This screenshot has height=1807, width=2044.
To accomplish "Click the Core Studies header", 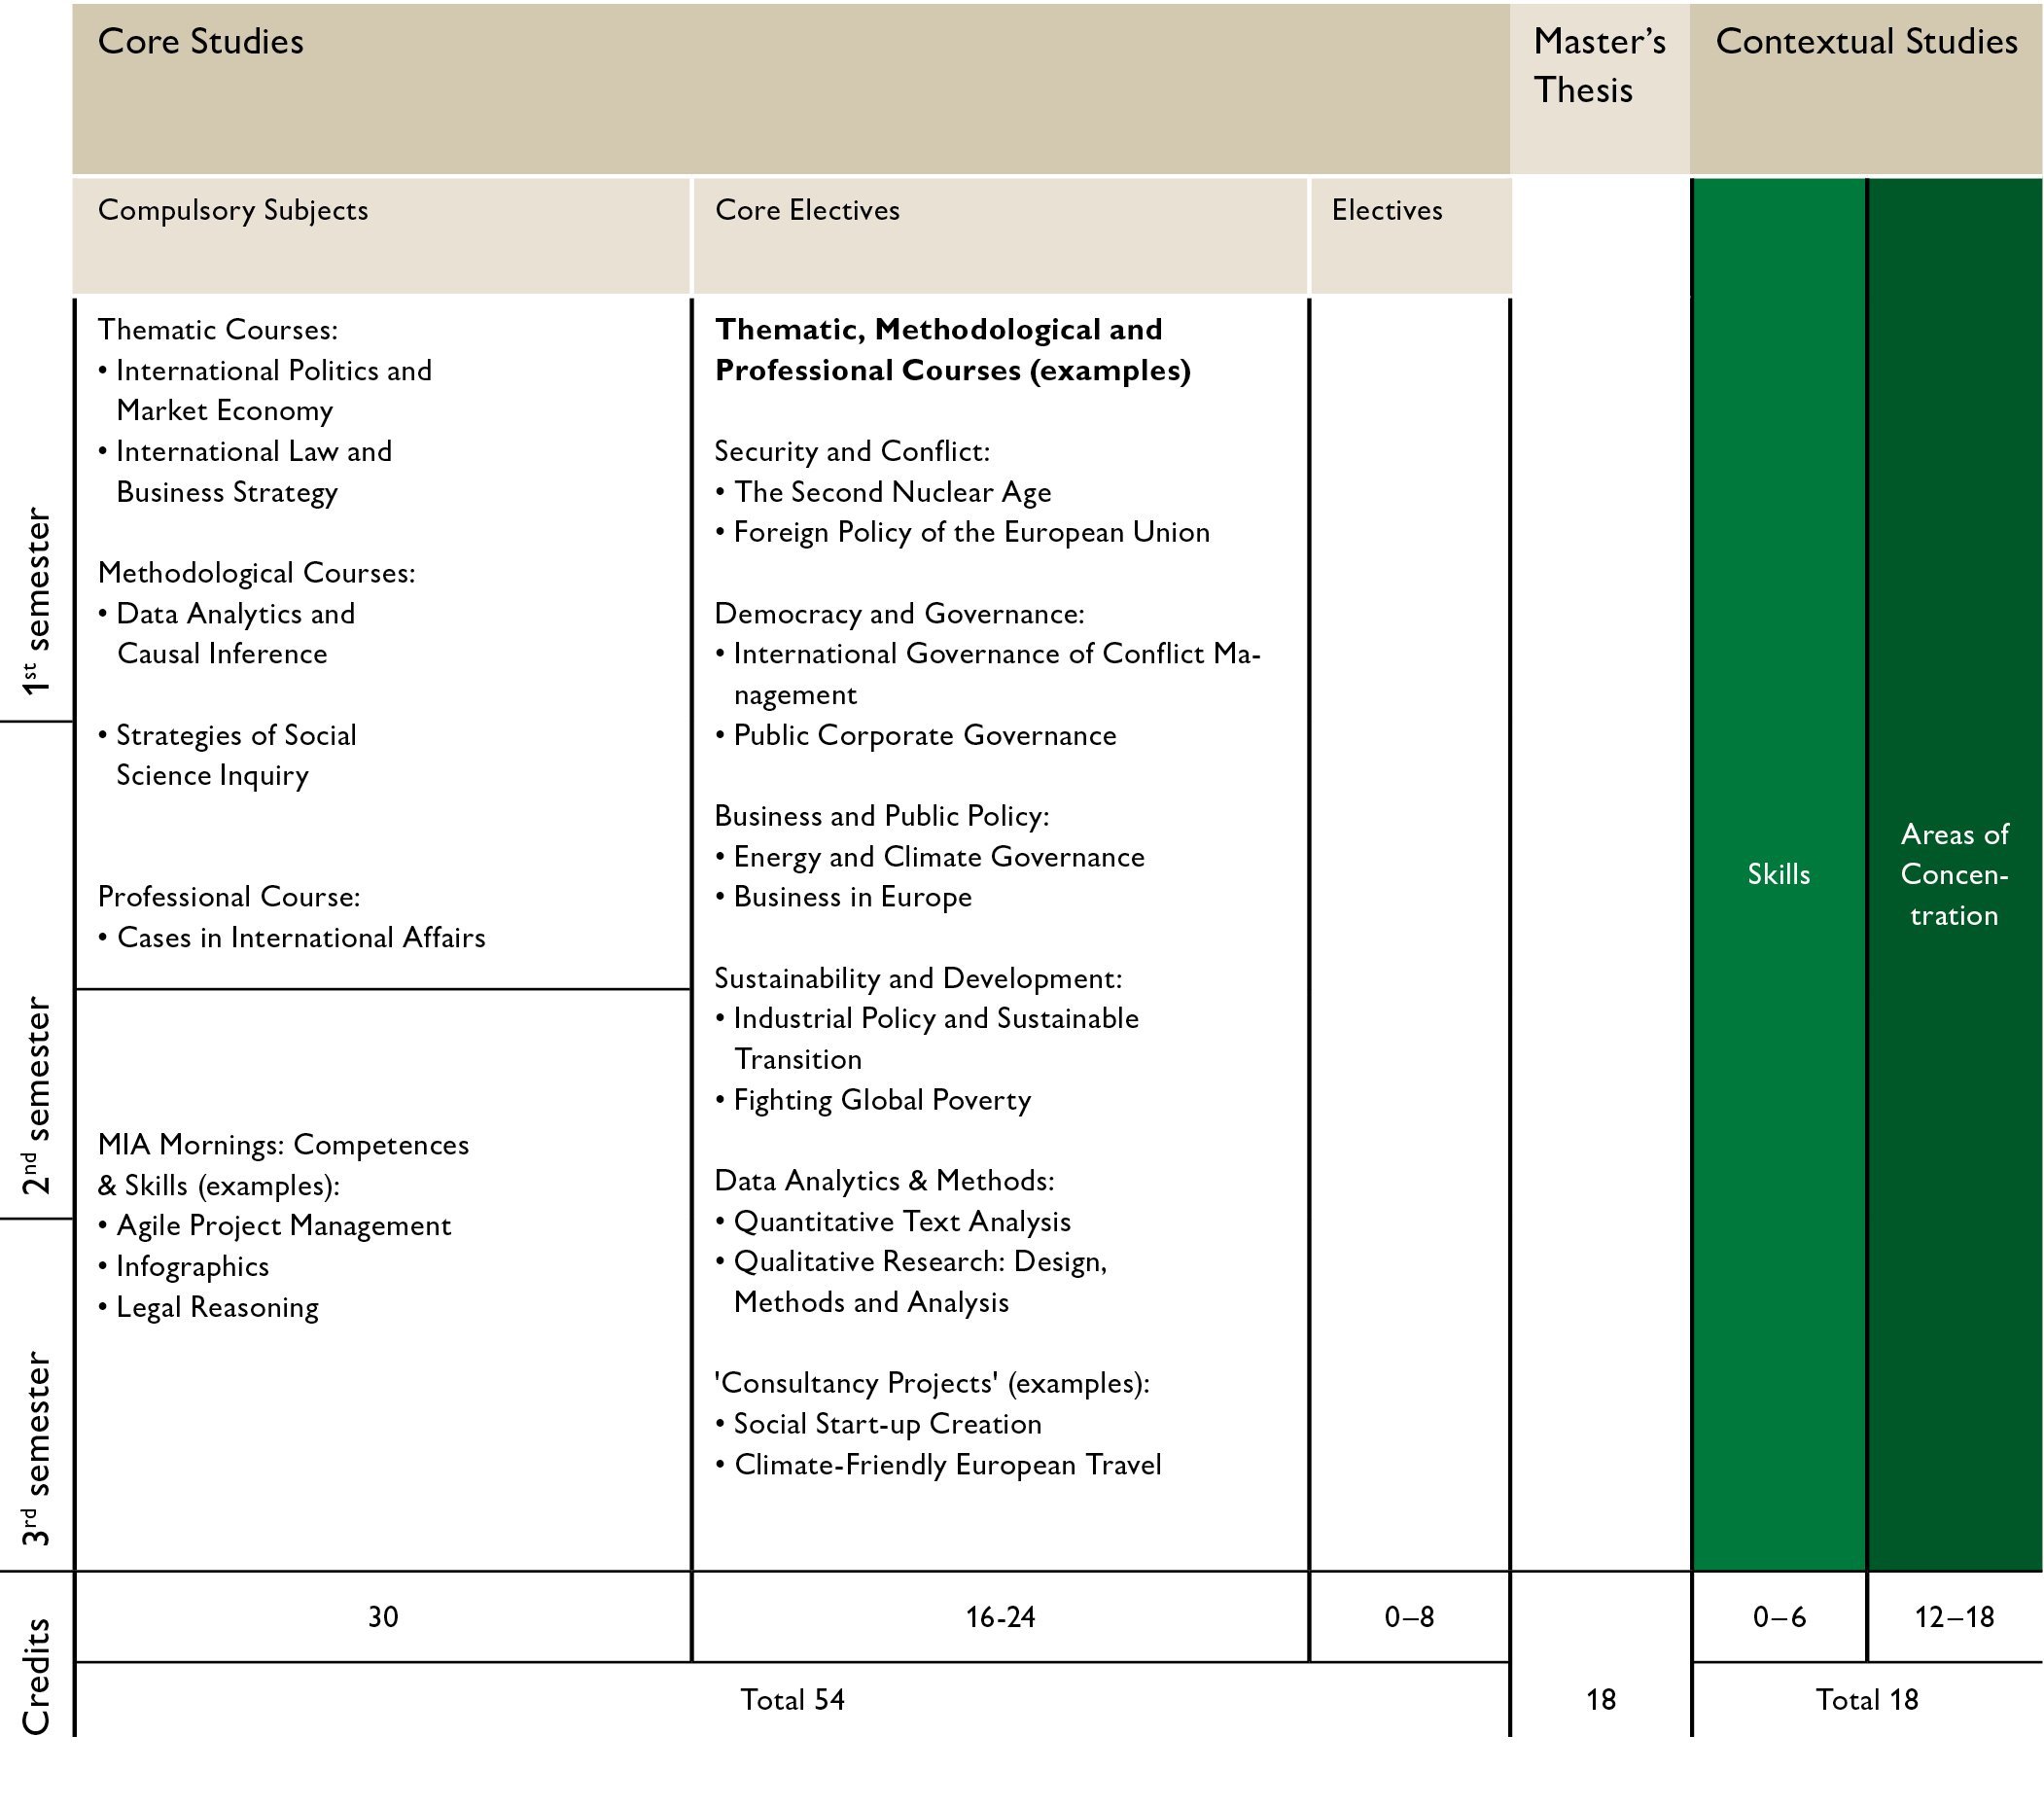I will click(200, 42).
